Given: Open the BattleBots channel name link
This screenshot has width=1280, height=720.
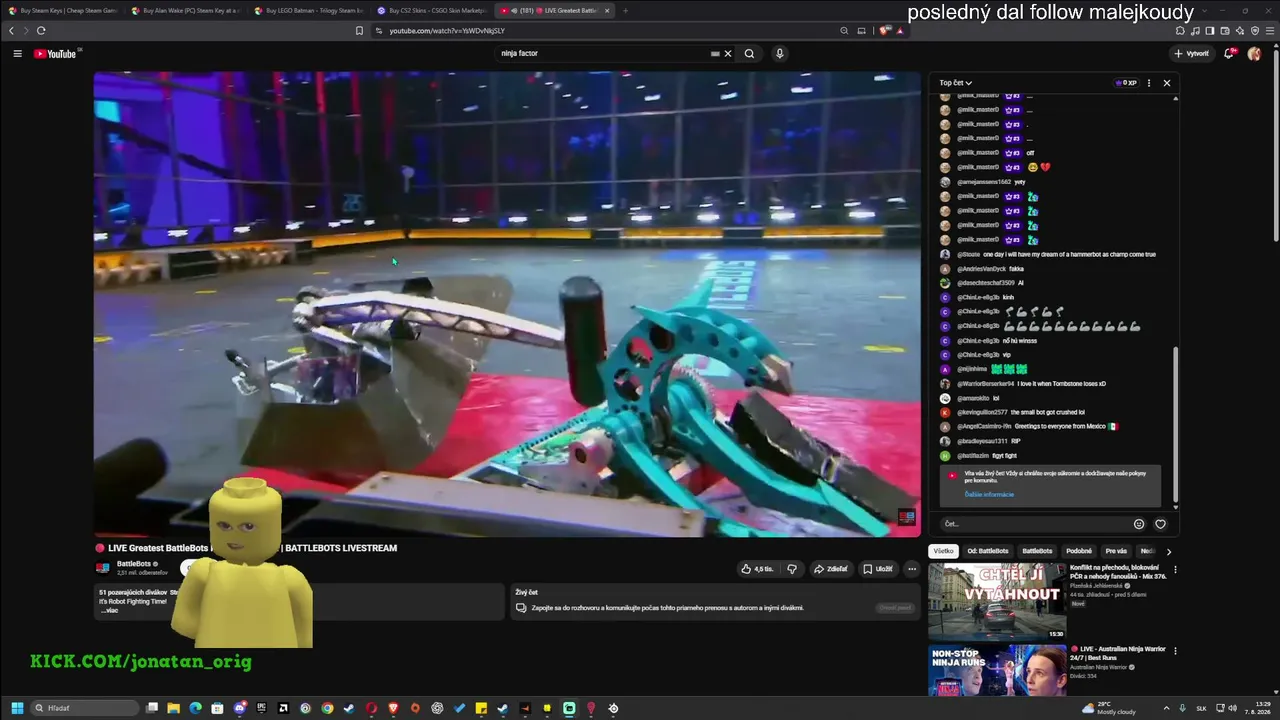Looking at the screenshot, I should point(134,564).
